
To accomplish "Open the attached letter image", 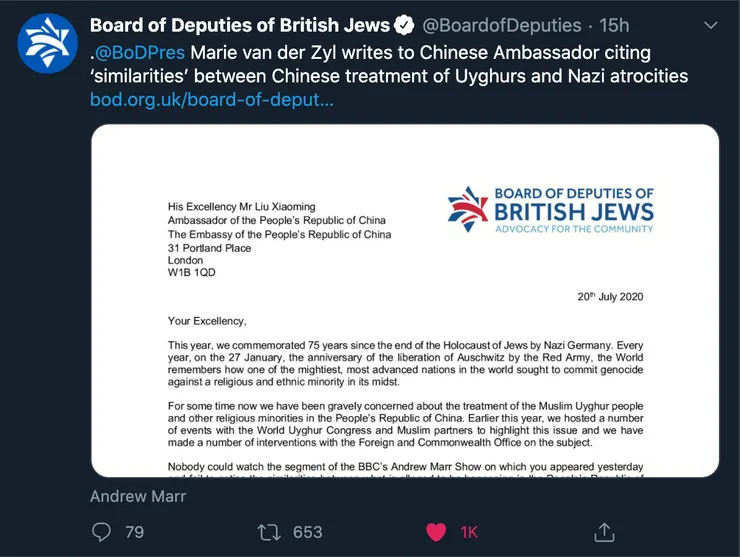I will 404,301.
